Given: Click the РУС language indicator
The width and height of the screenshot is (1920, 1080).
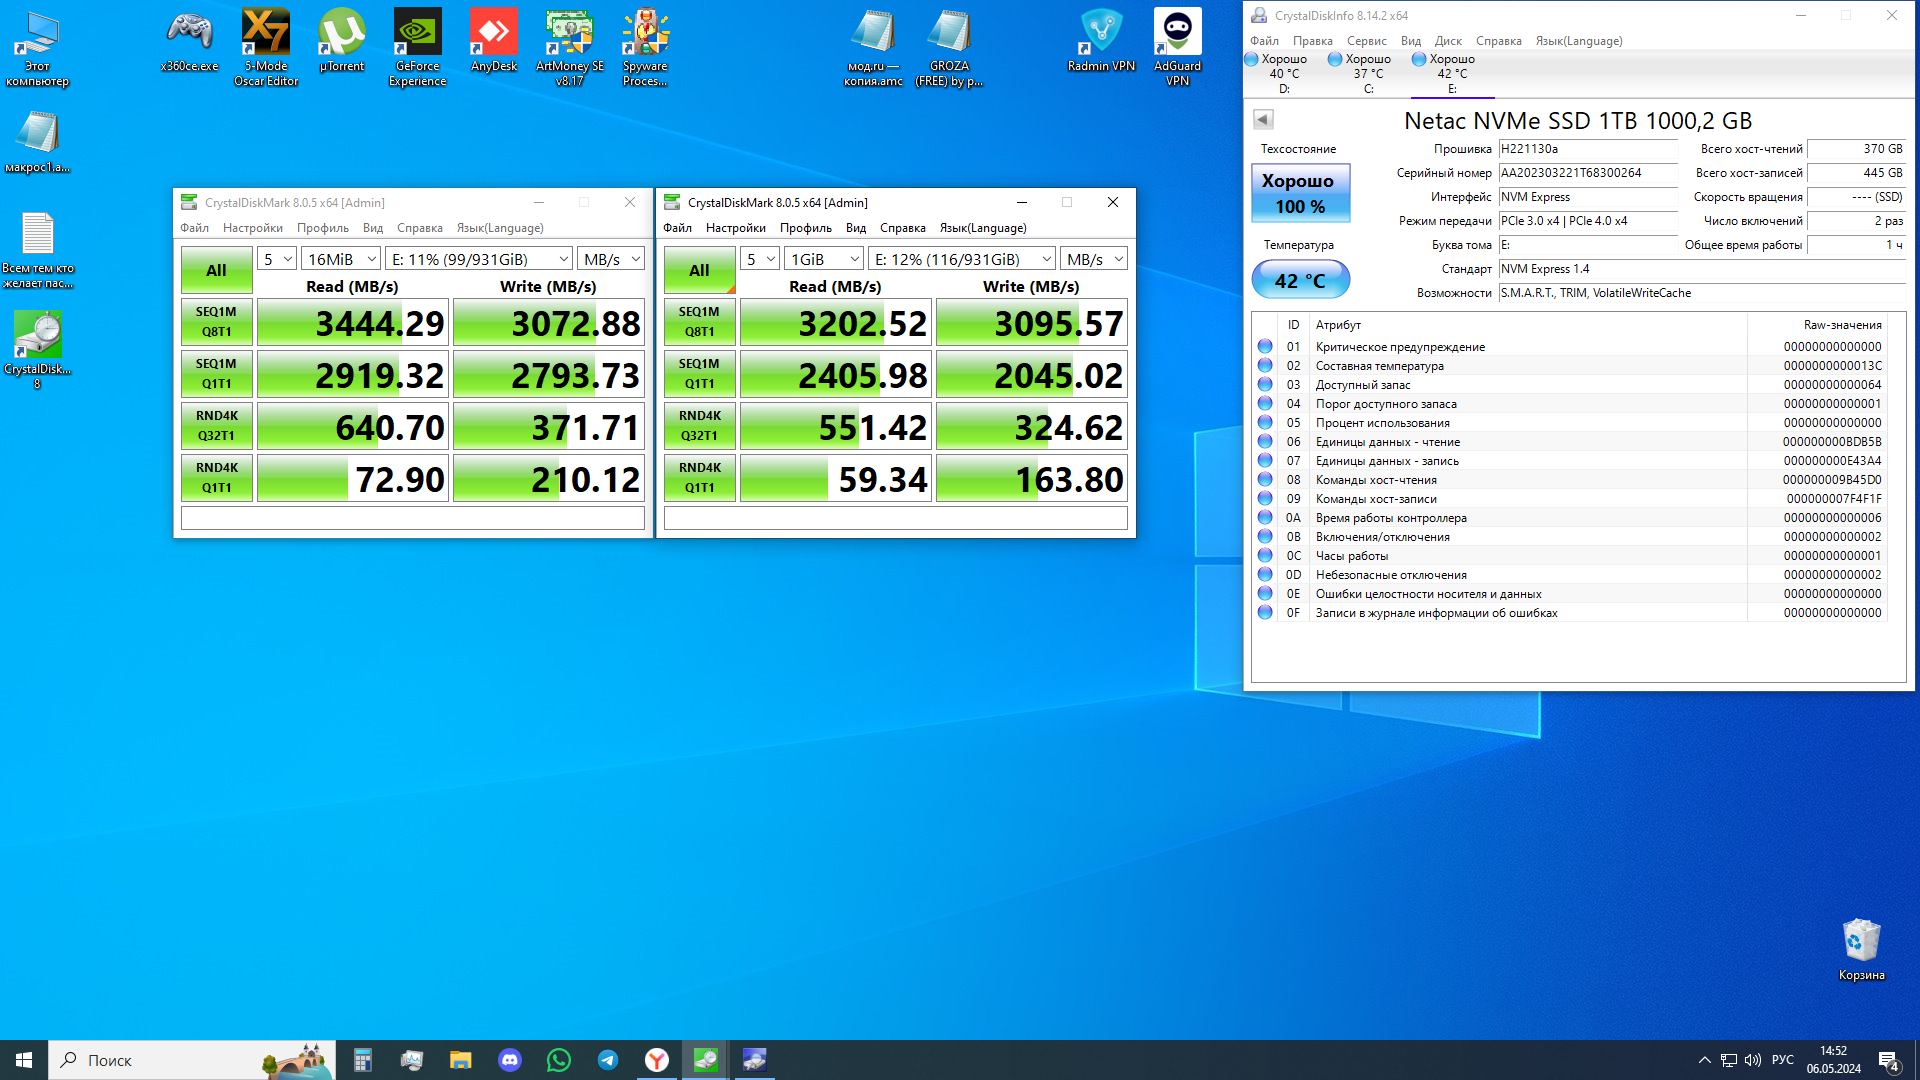Looking at the screenshot, I should coord(1783,1060).
